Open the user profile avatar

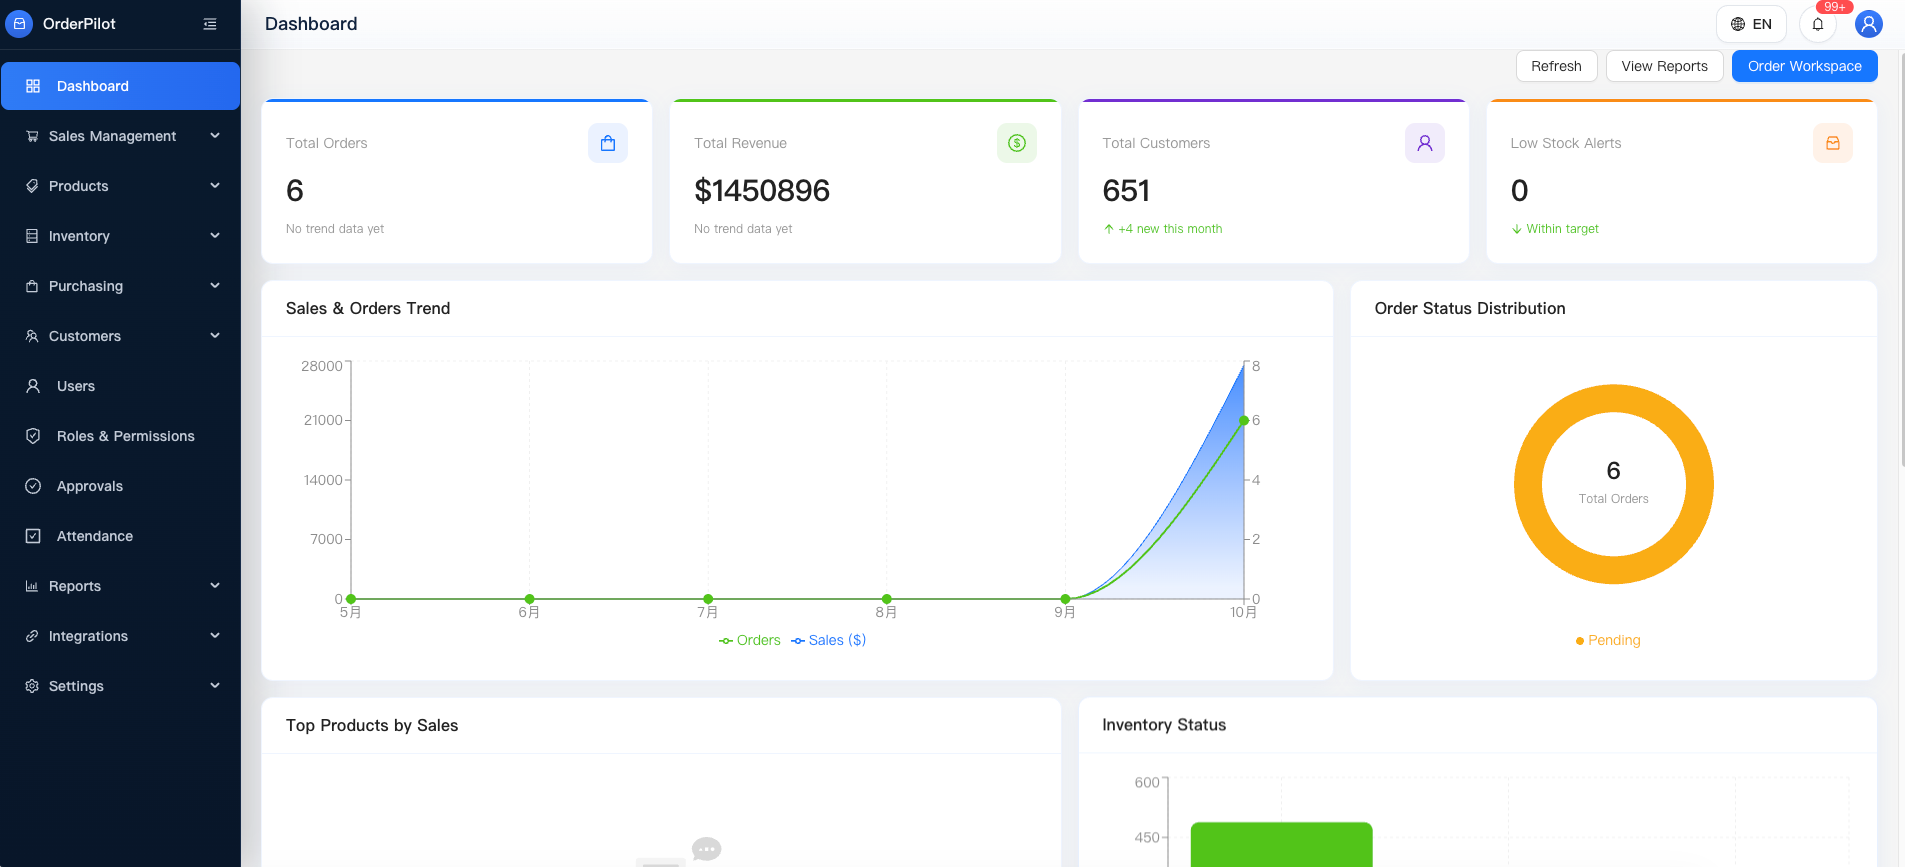point(1869,24)
